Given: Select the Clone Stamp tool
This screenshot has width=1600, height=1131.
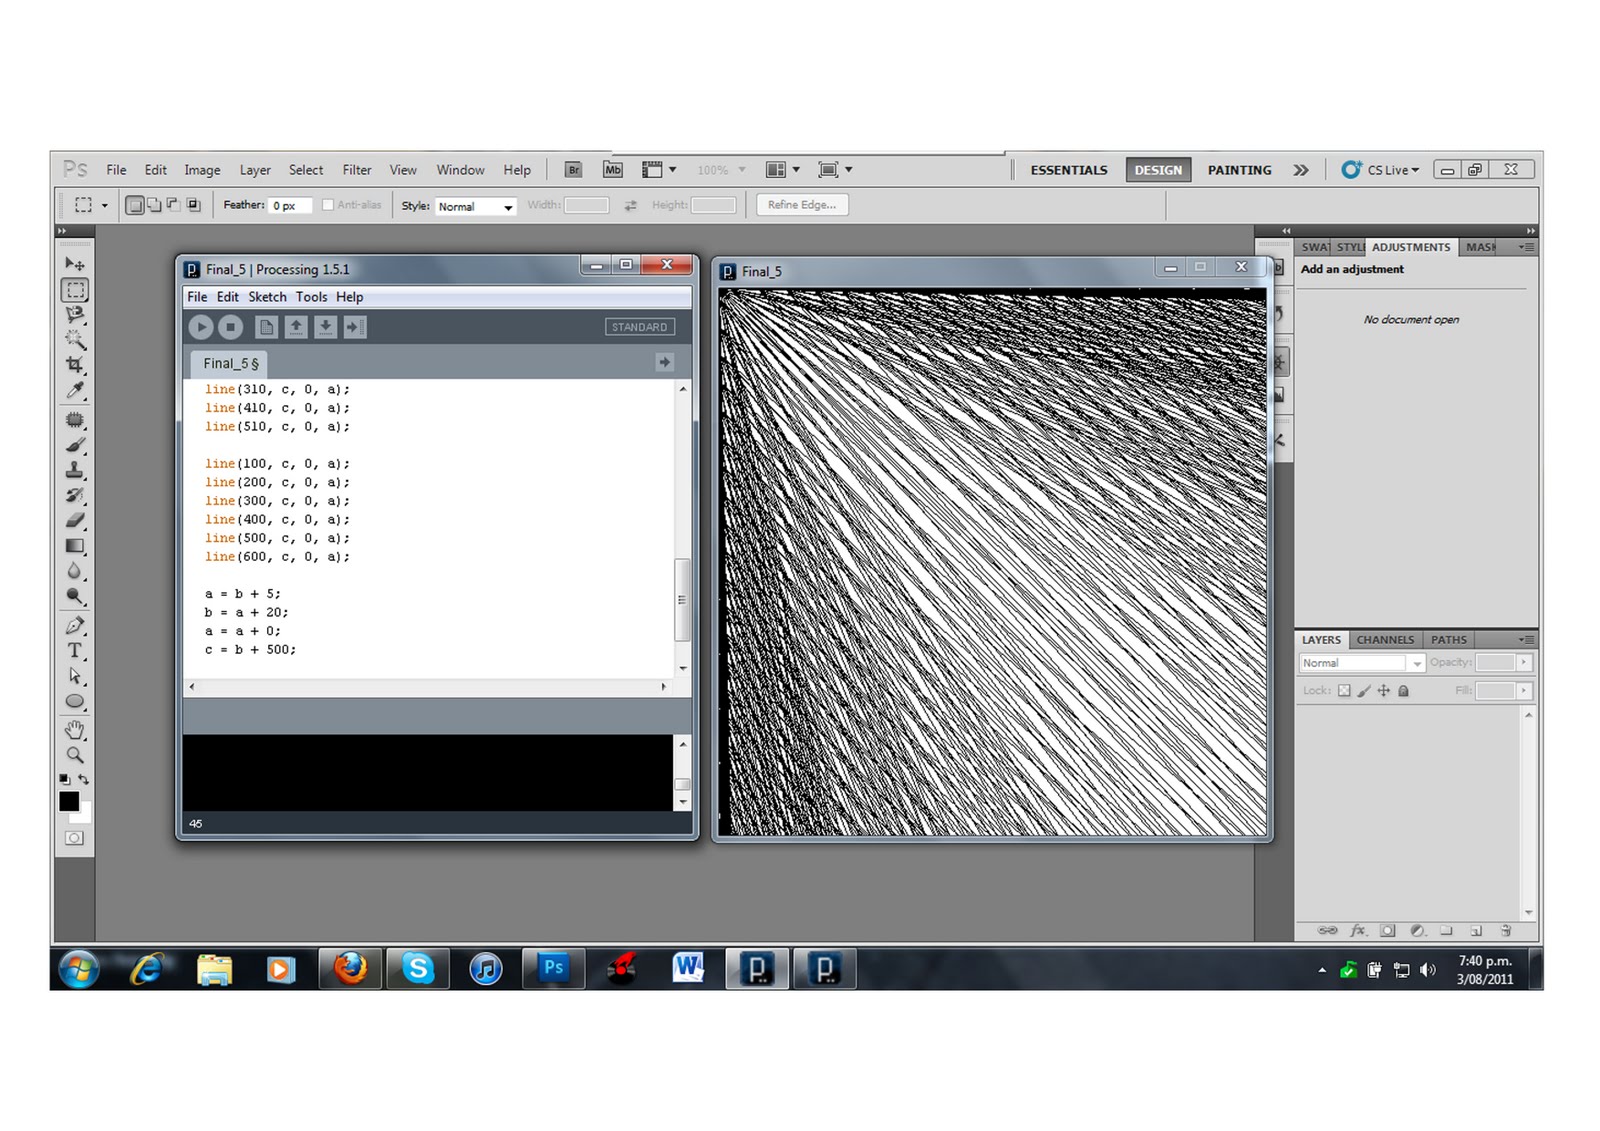Looking at the screenshot, I should 75,470.
